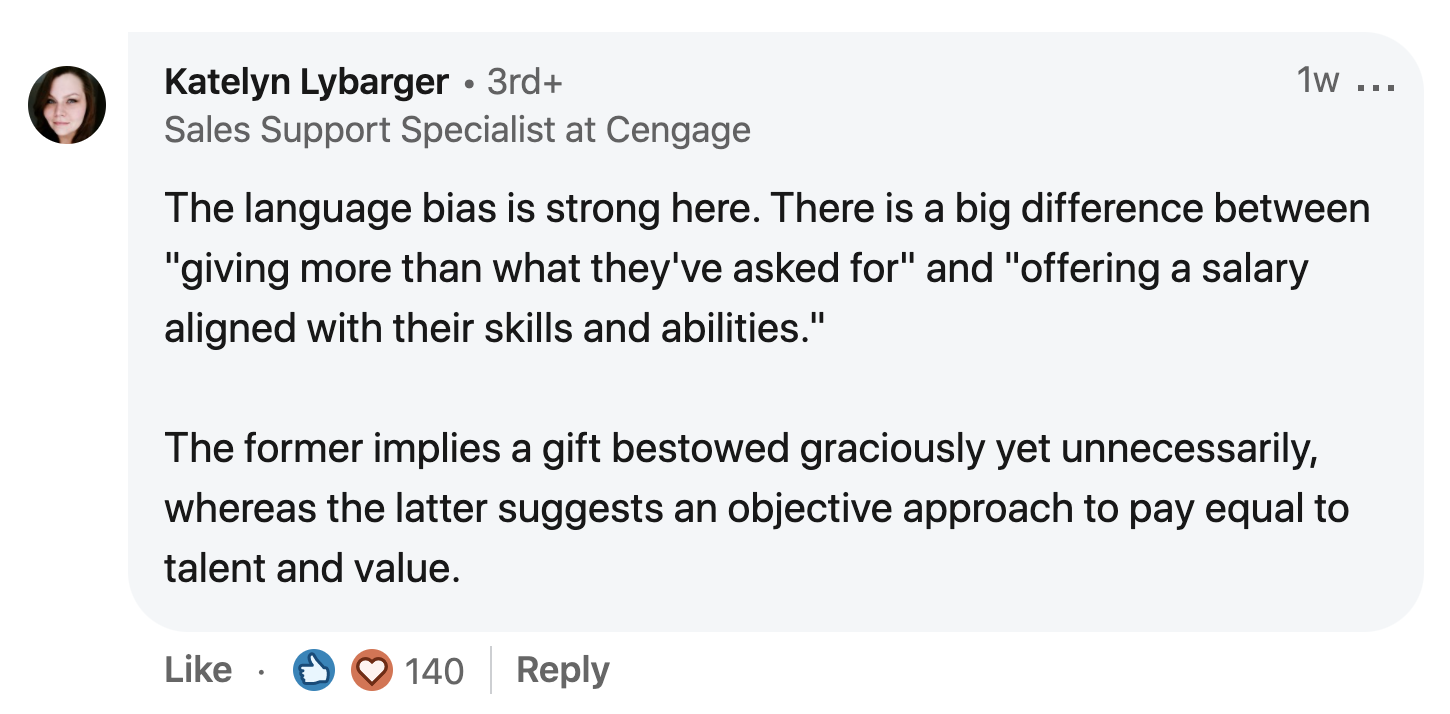Image resolution: width=1450 pixels, height=714 pixels.
Task: Click the word Cengage in the headline
Action: pos(678,130)
